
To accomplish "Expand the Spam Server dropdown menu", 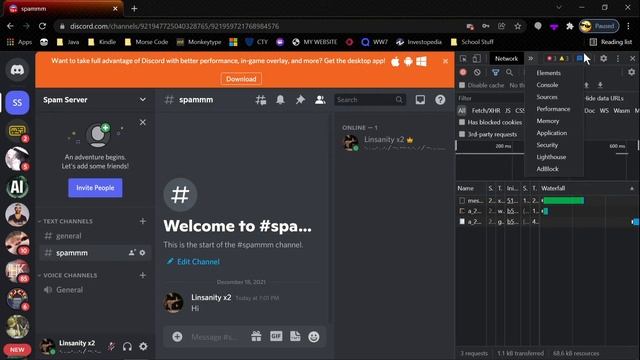I will [142, 100].
